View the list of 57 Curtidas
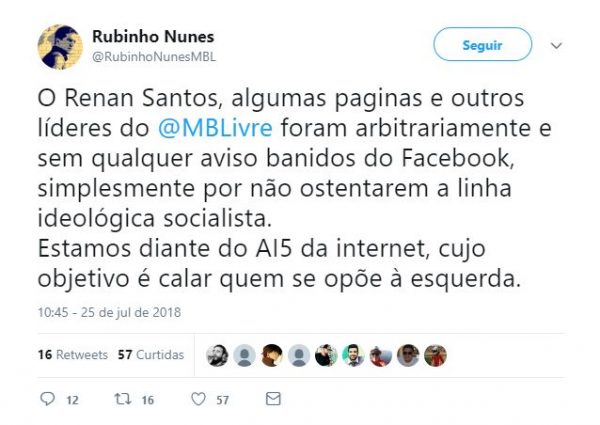 tap(151, 355)
